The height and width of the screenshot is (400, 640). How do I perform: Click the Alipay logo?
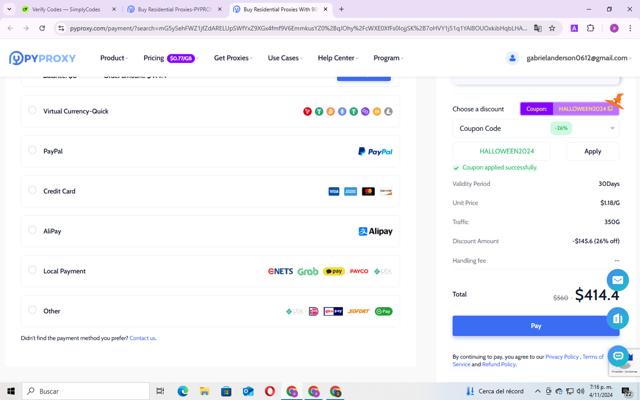(375, 231)
